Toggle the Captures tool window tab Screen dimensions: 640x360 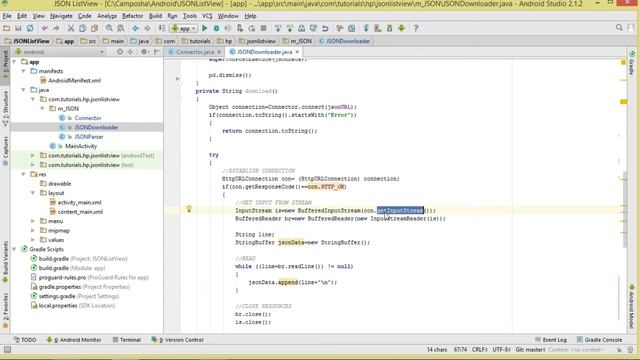5,151
